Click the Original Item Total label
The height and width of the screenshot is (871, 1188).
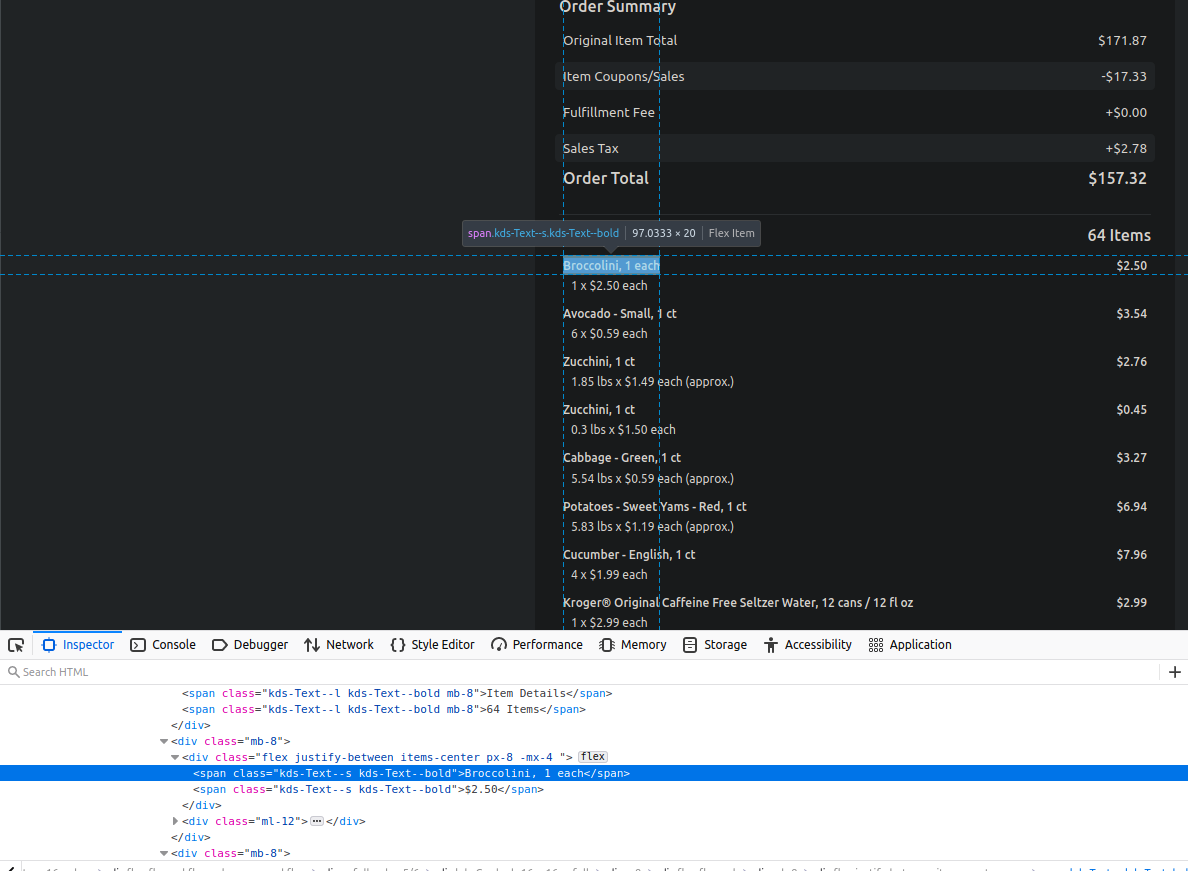click(x=620, y=41)
